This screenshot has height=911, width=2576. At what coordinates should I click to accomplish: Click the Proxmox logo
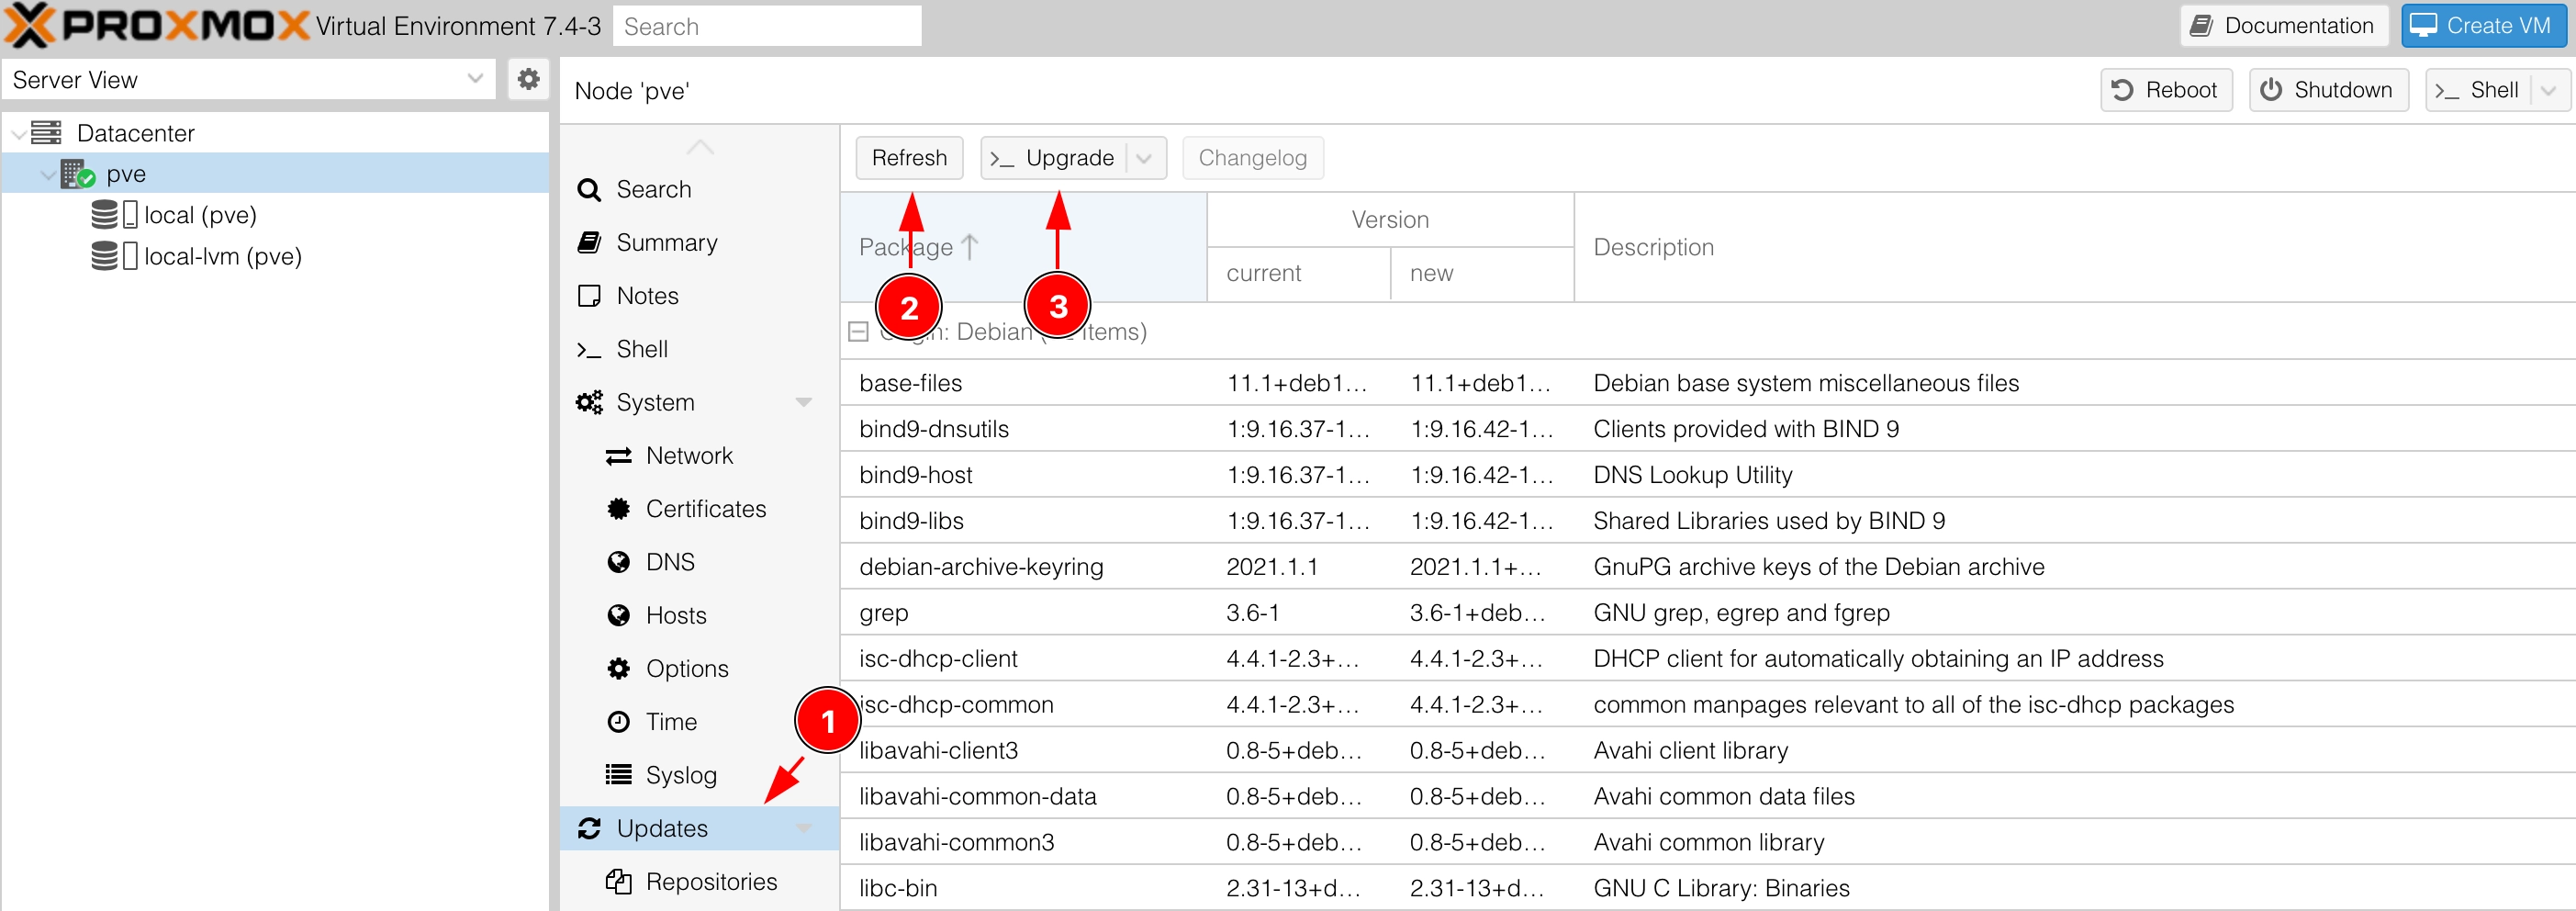[157, 25]
